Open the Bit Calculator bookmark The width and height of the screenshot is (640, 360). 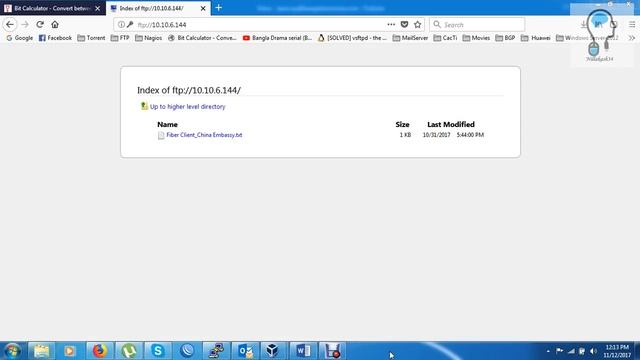pyautogui.click(x=202, y=38)
